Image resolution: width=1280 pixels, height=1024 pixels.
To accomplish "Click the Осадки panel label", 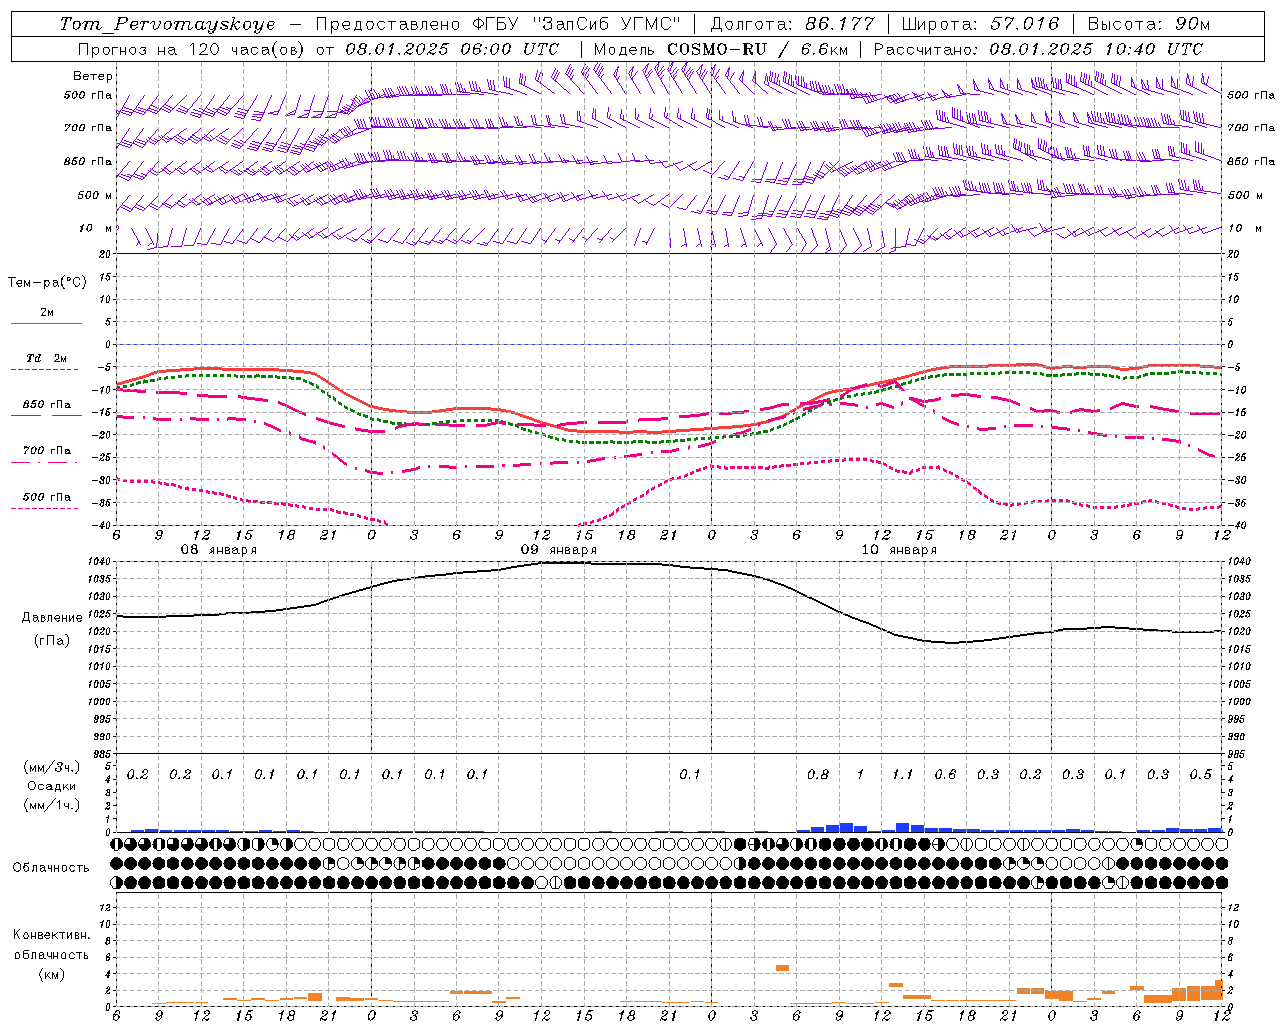I will (x=51, y=786).
